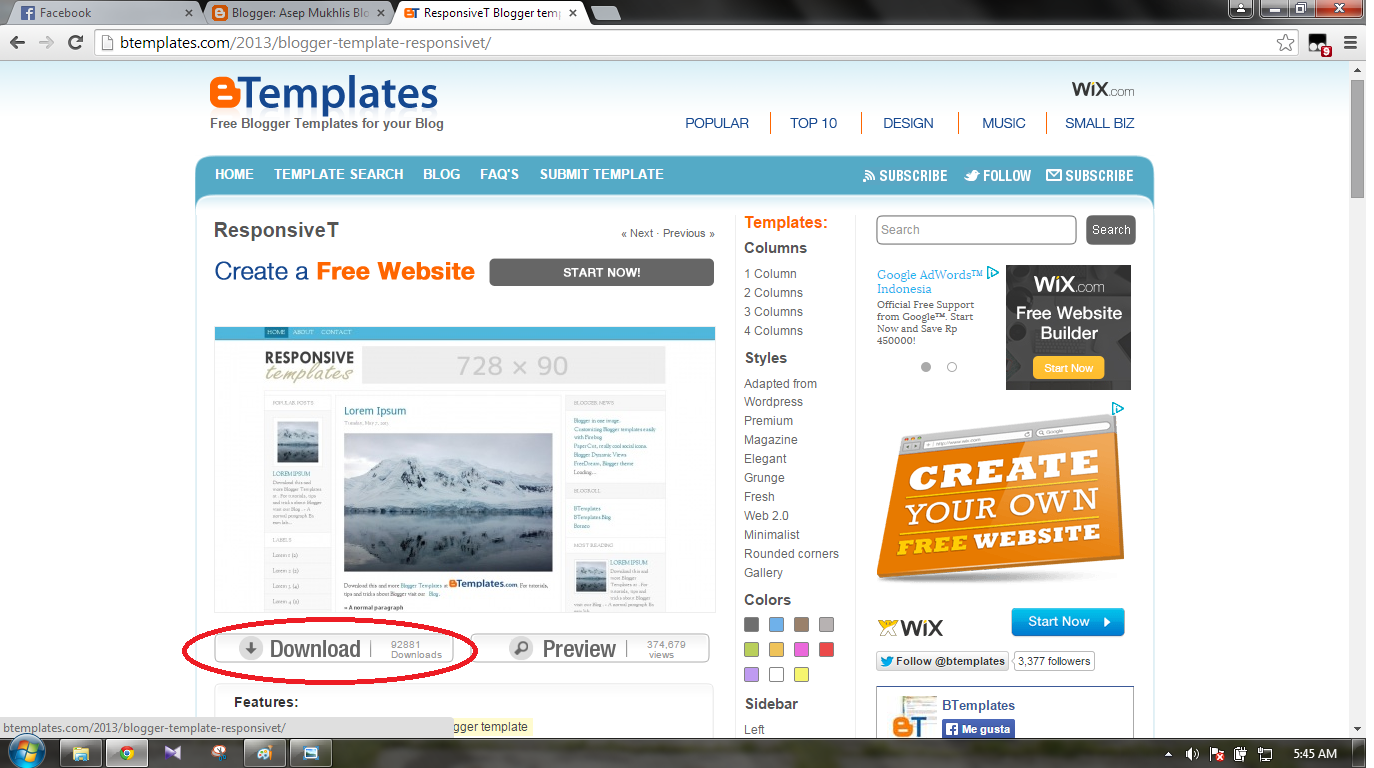Go to Previous template link

click(689, 233)
